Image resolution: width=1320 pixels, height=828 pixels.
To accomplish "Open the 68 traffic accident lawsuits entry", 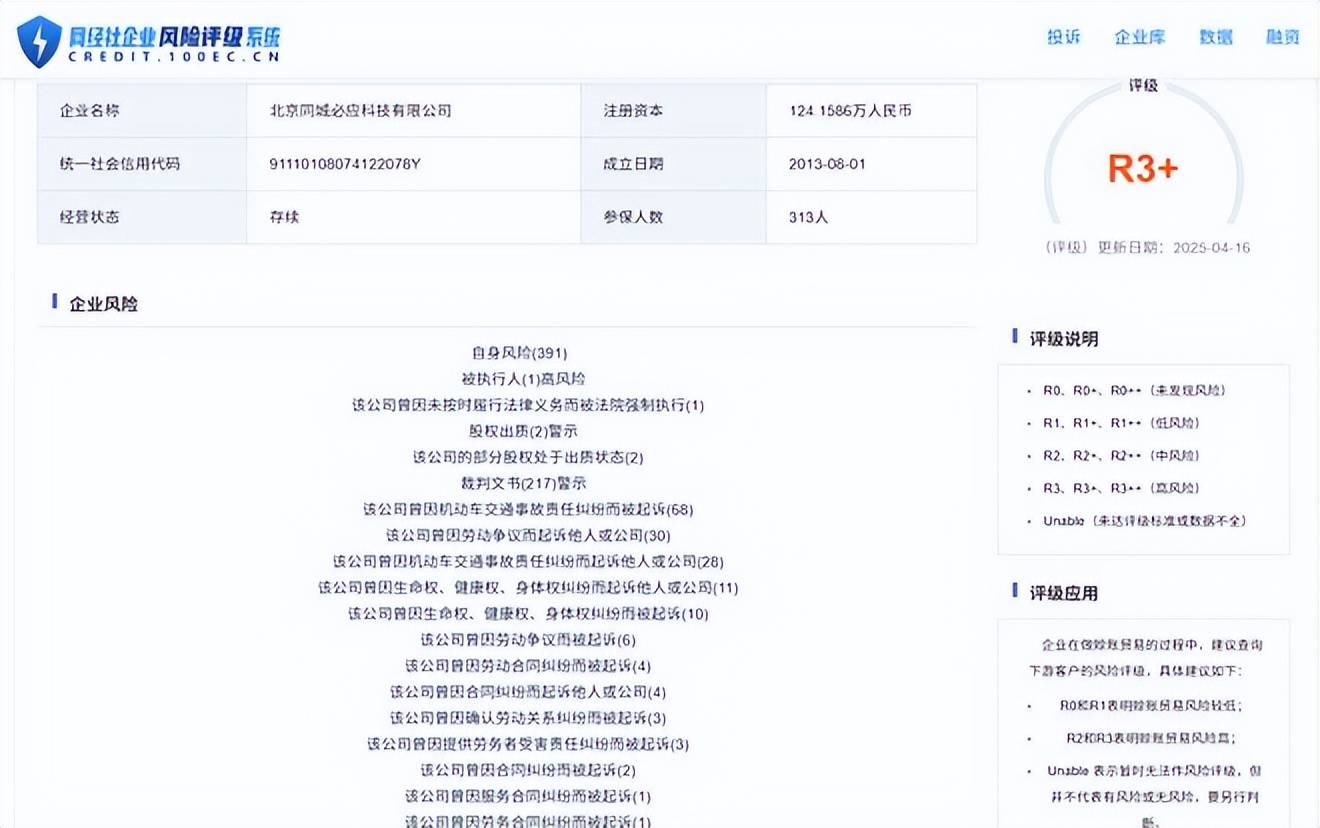I will click(x=528, y=509).
